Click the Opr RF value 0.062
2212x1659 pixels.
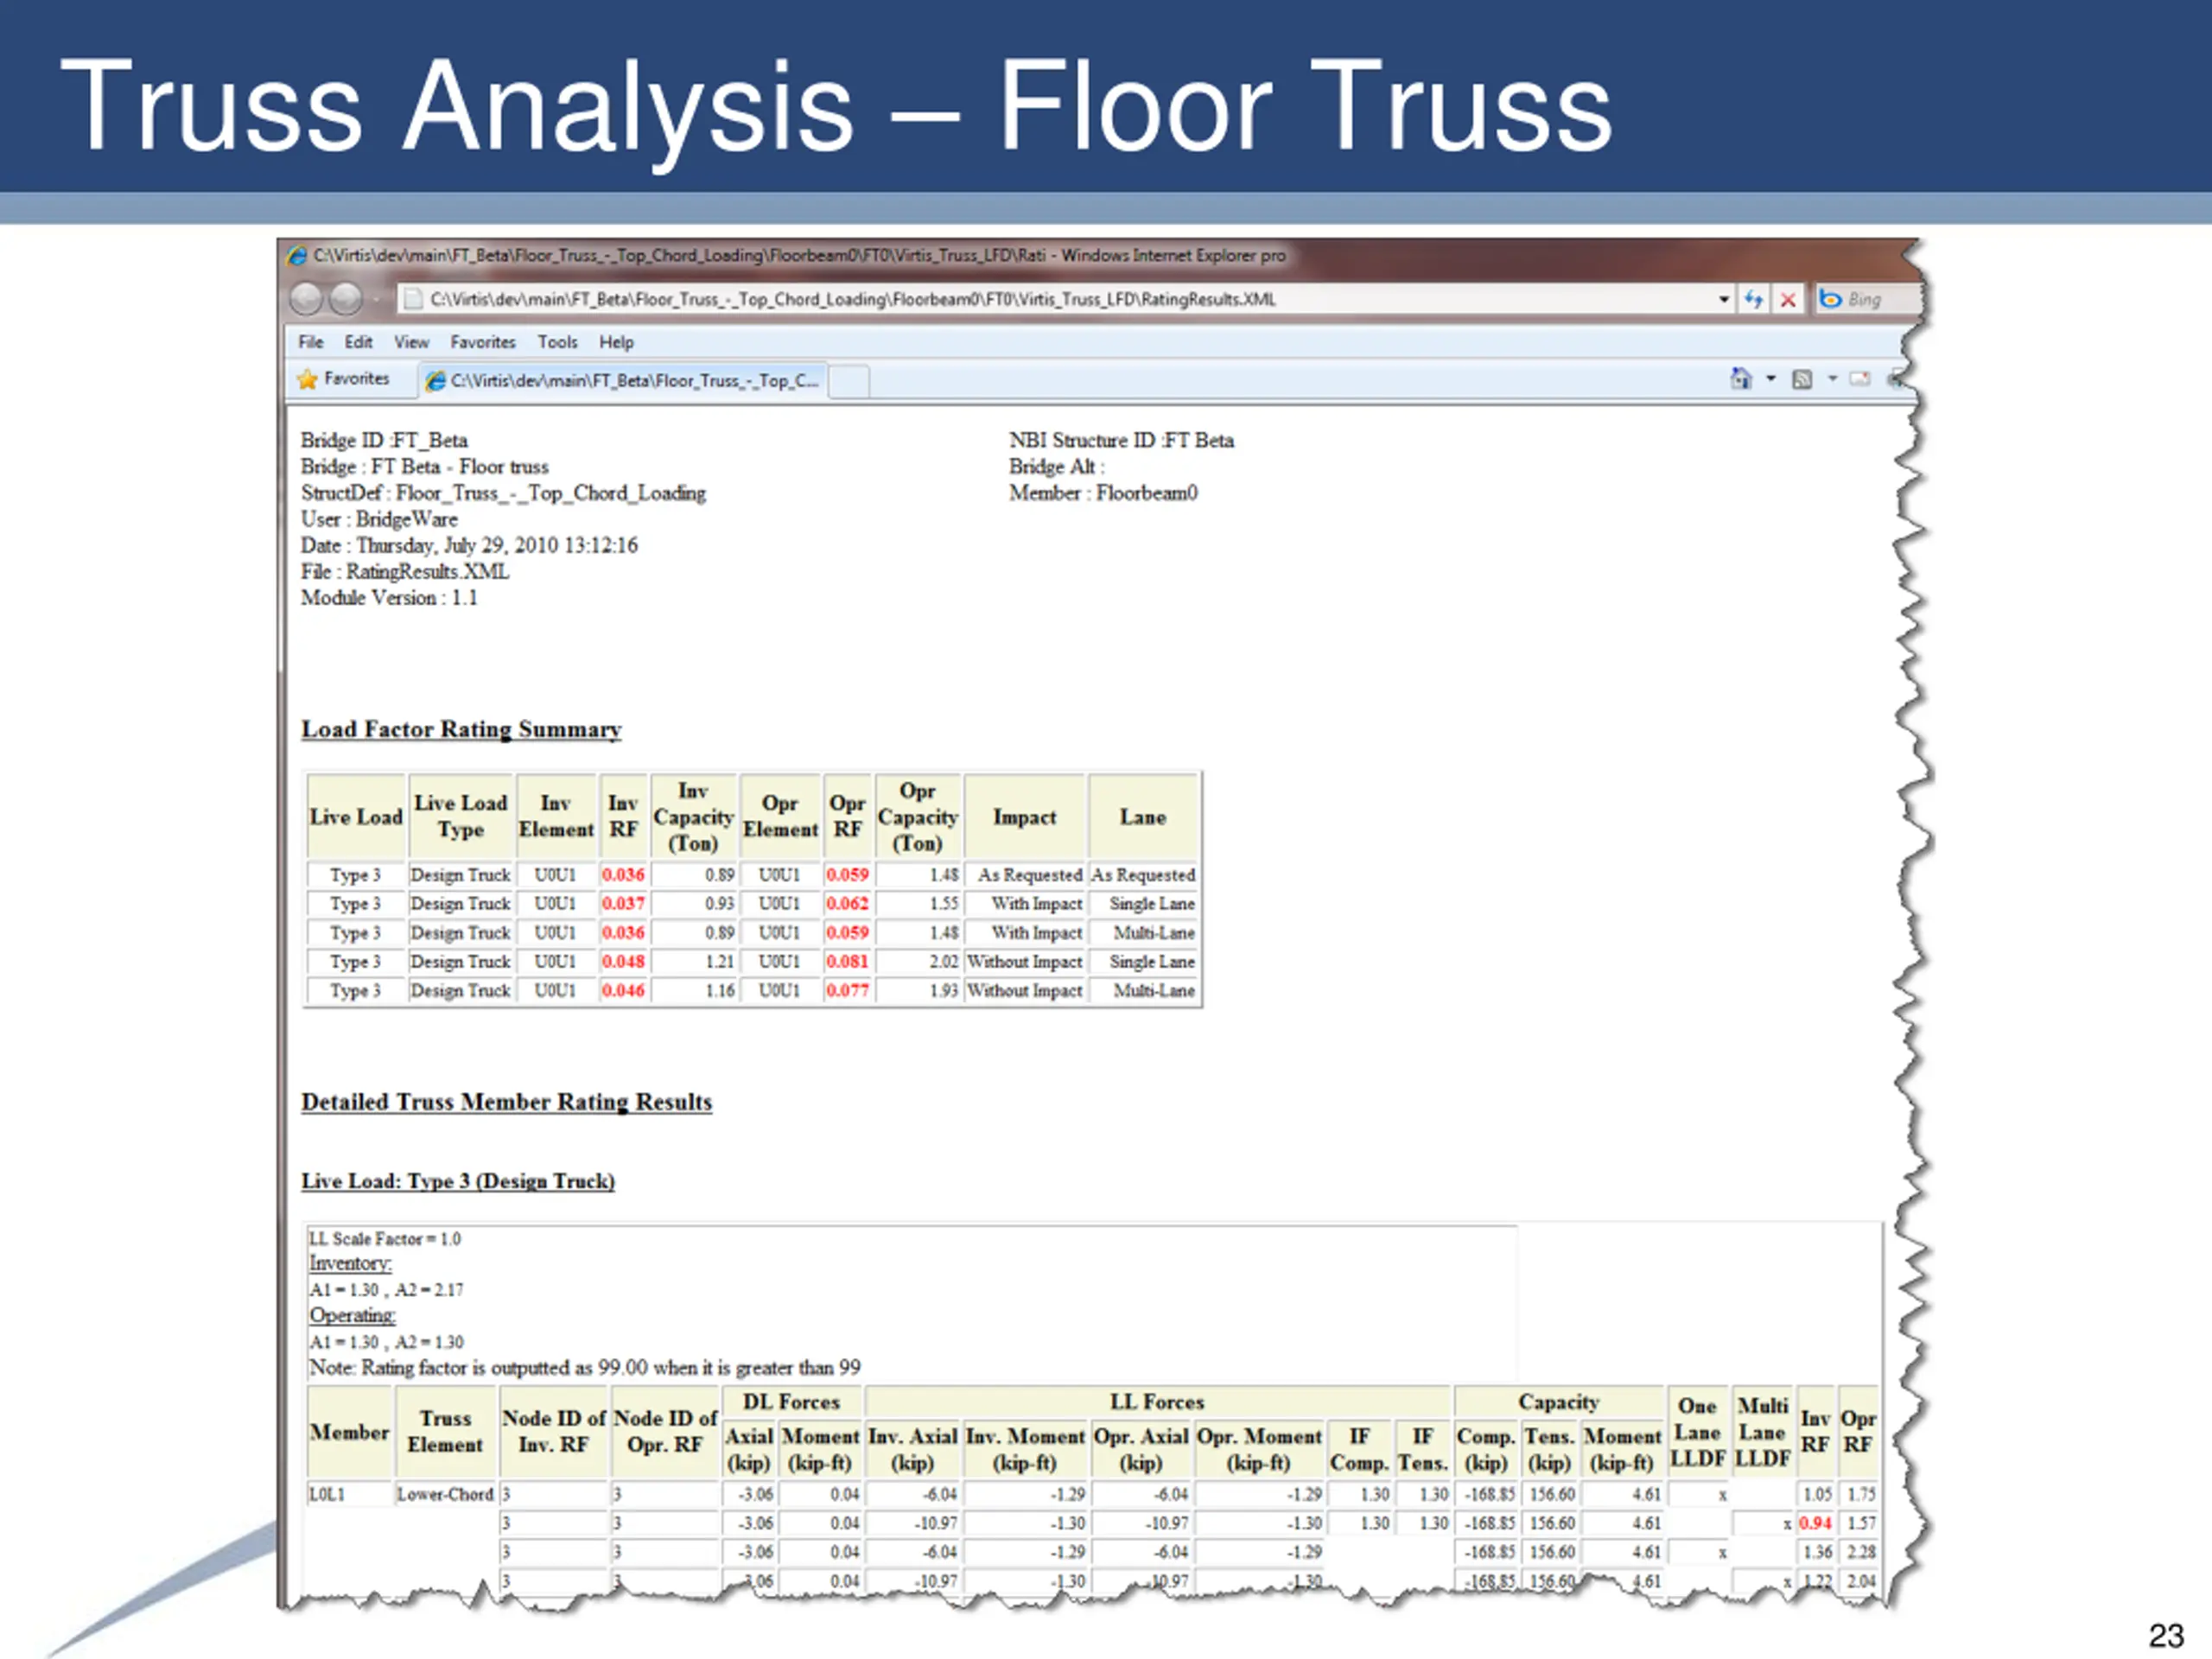pyautogui.click(x=847, y=904)
